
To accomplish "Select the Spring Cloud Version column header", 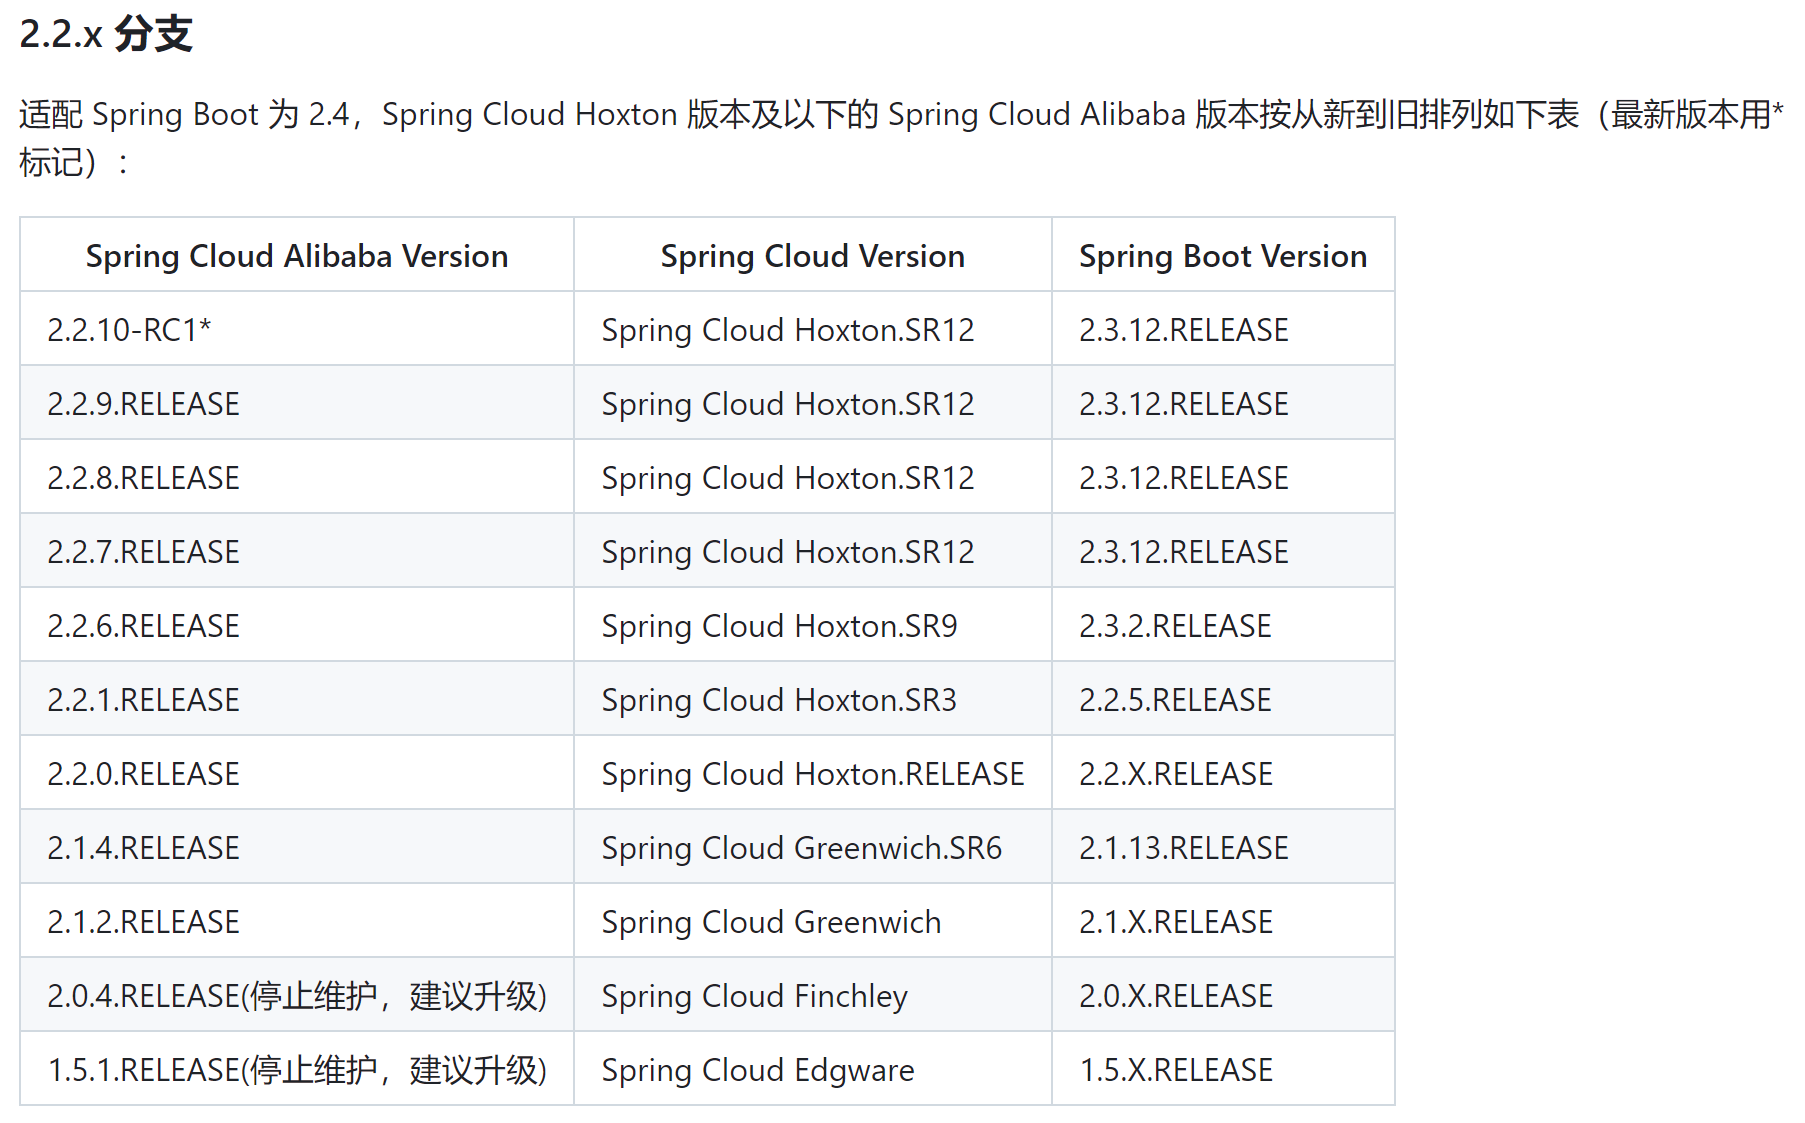I will point(812,256).
